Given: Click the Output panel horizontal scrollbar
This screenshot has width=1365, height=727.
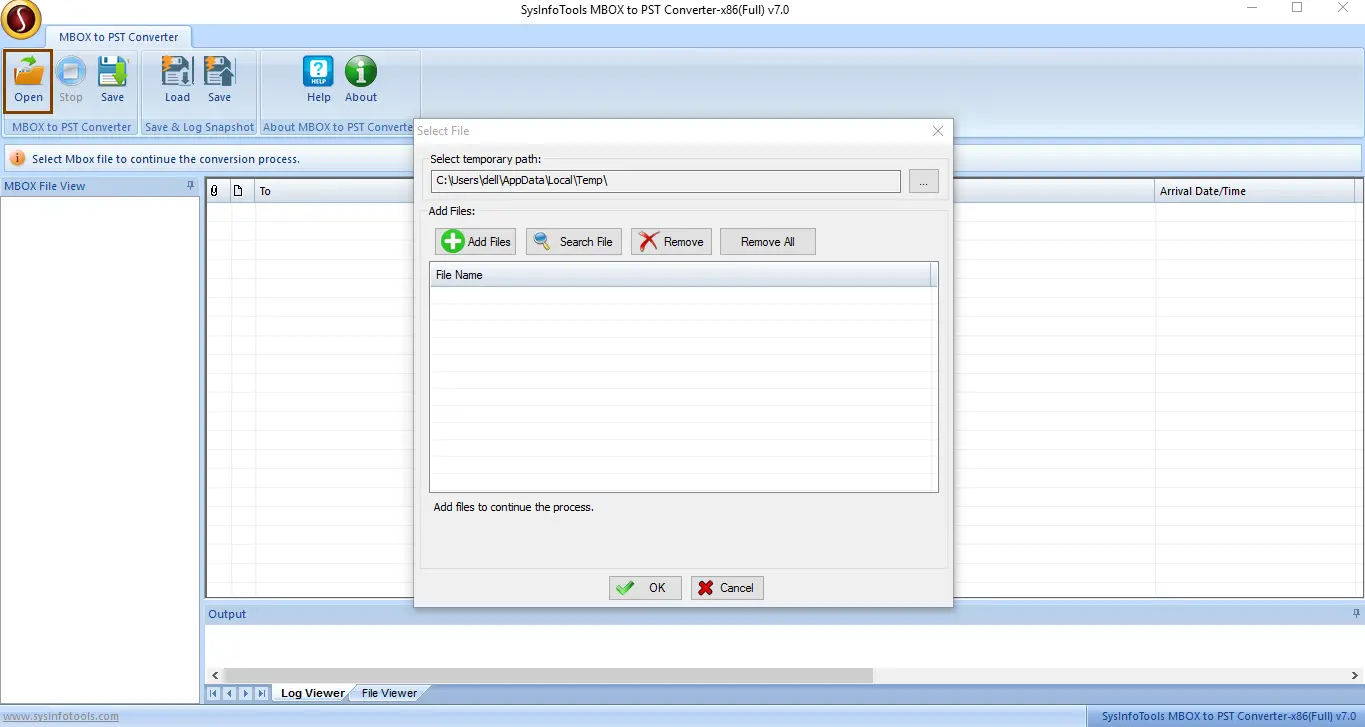Looking at the screenshot, I should (548, 675).
